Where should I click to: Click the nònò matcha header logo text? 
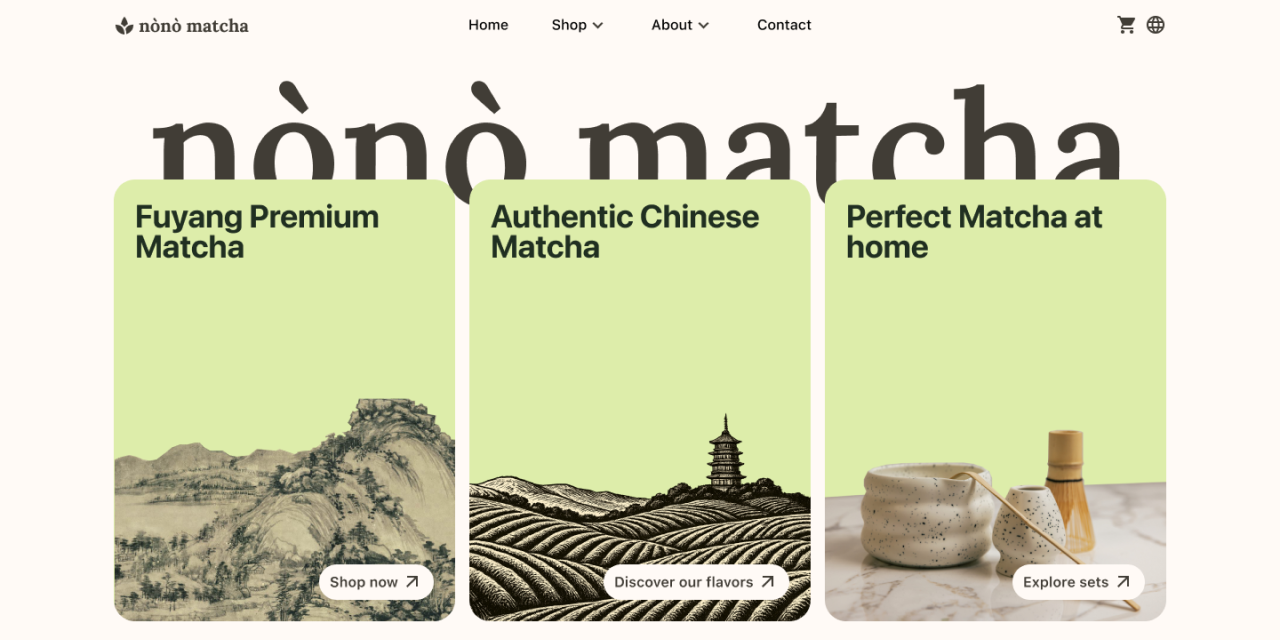pos(194,26)
